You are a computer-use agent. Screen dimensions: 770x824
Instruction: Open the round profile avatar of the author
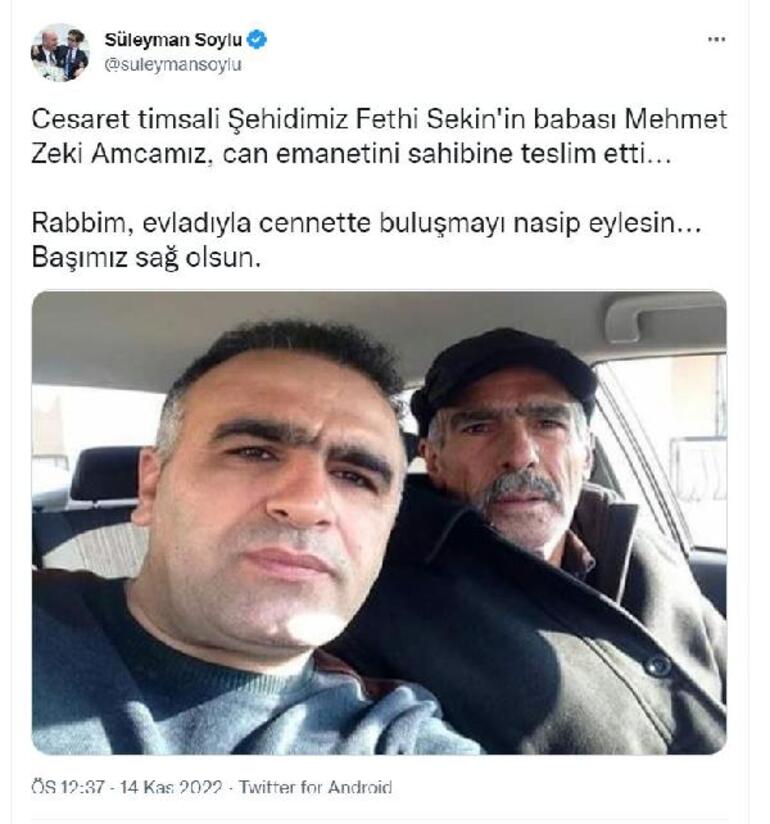point(60,53)
